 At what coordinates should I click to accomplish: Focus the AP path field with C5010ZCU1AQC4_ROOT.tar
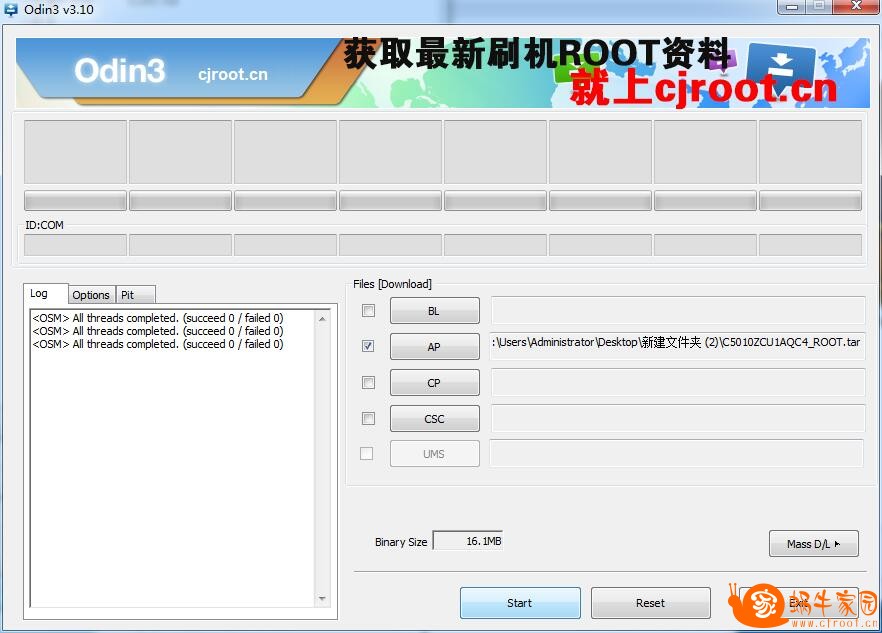(678, 345)
